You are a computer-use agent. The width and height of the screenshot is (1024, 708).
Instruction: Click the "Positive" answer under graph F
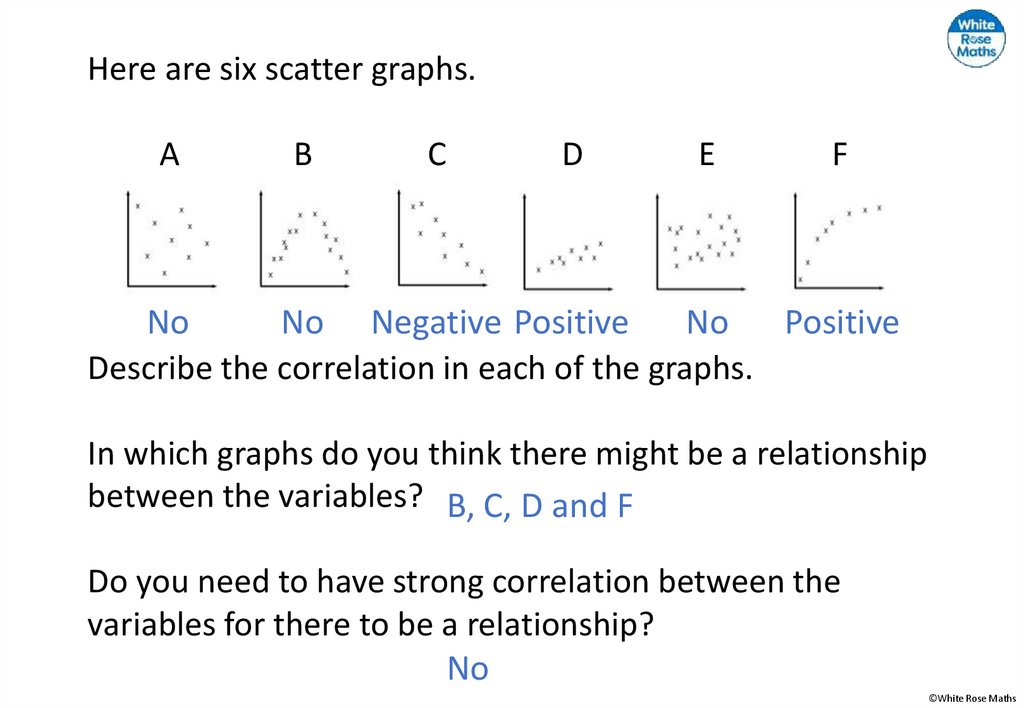pos(841,323)
